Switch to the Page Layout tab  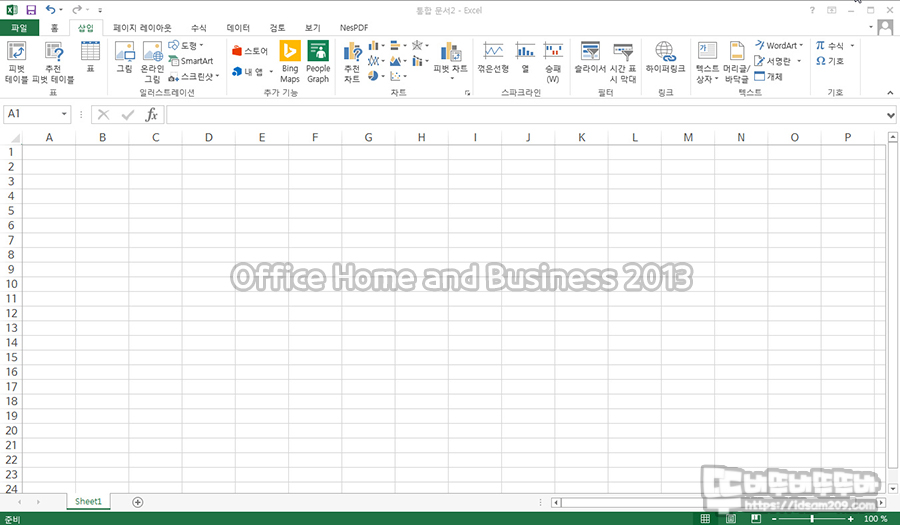pos(142,28)
